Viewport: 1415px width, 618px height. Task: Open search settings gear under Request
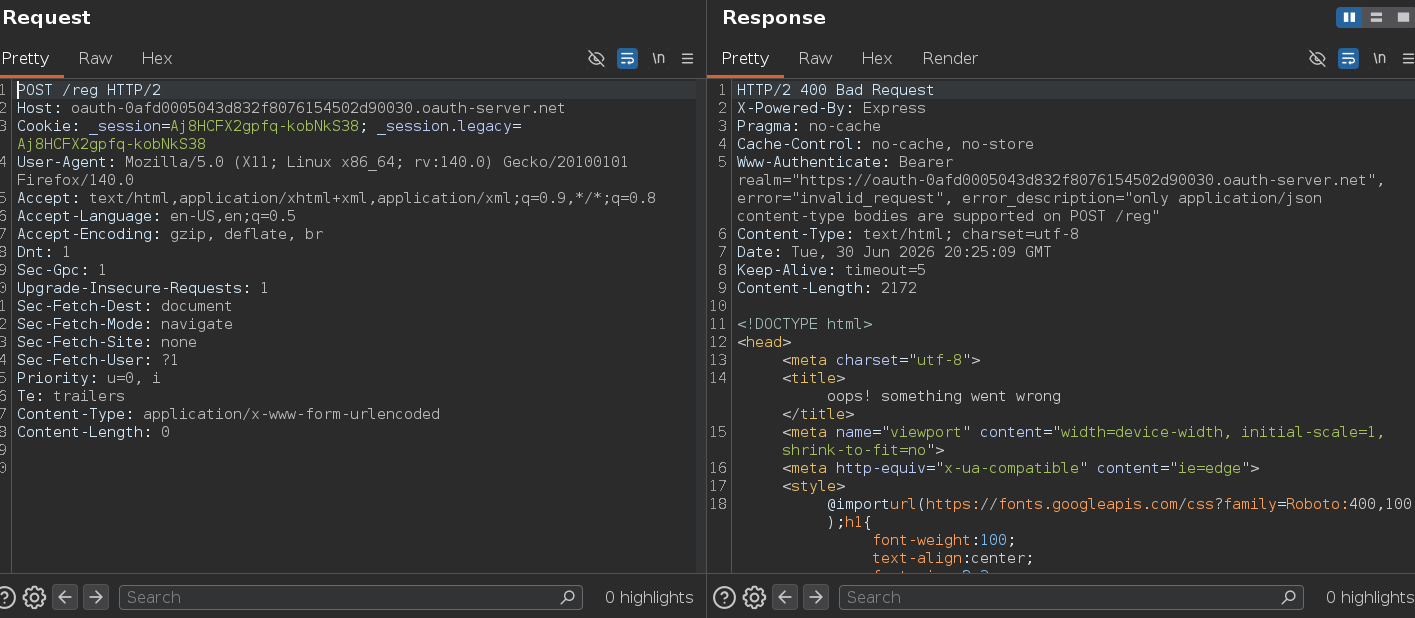coord(35,597)
